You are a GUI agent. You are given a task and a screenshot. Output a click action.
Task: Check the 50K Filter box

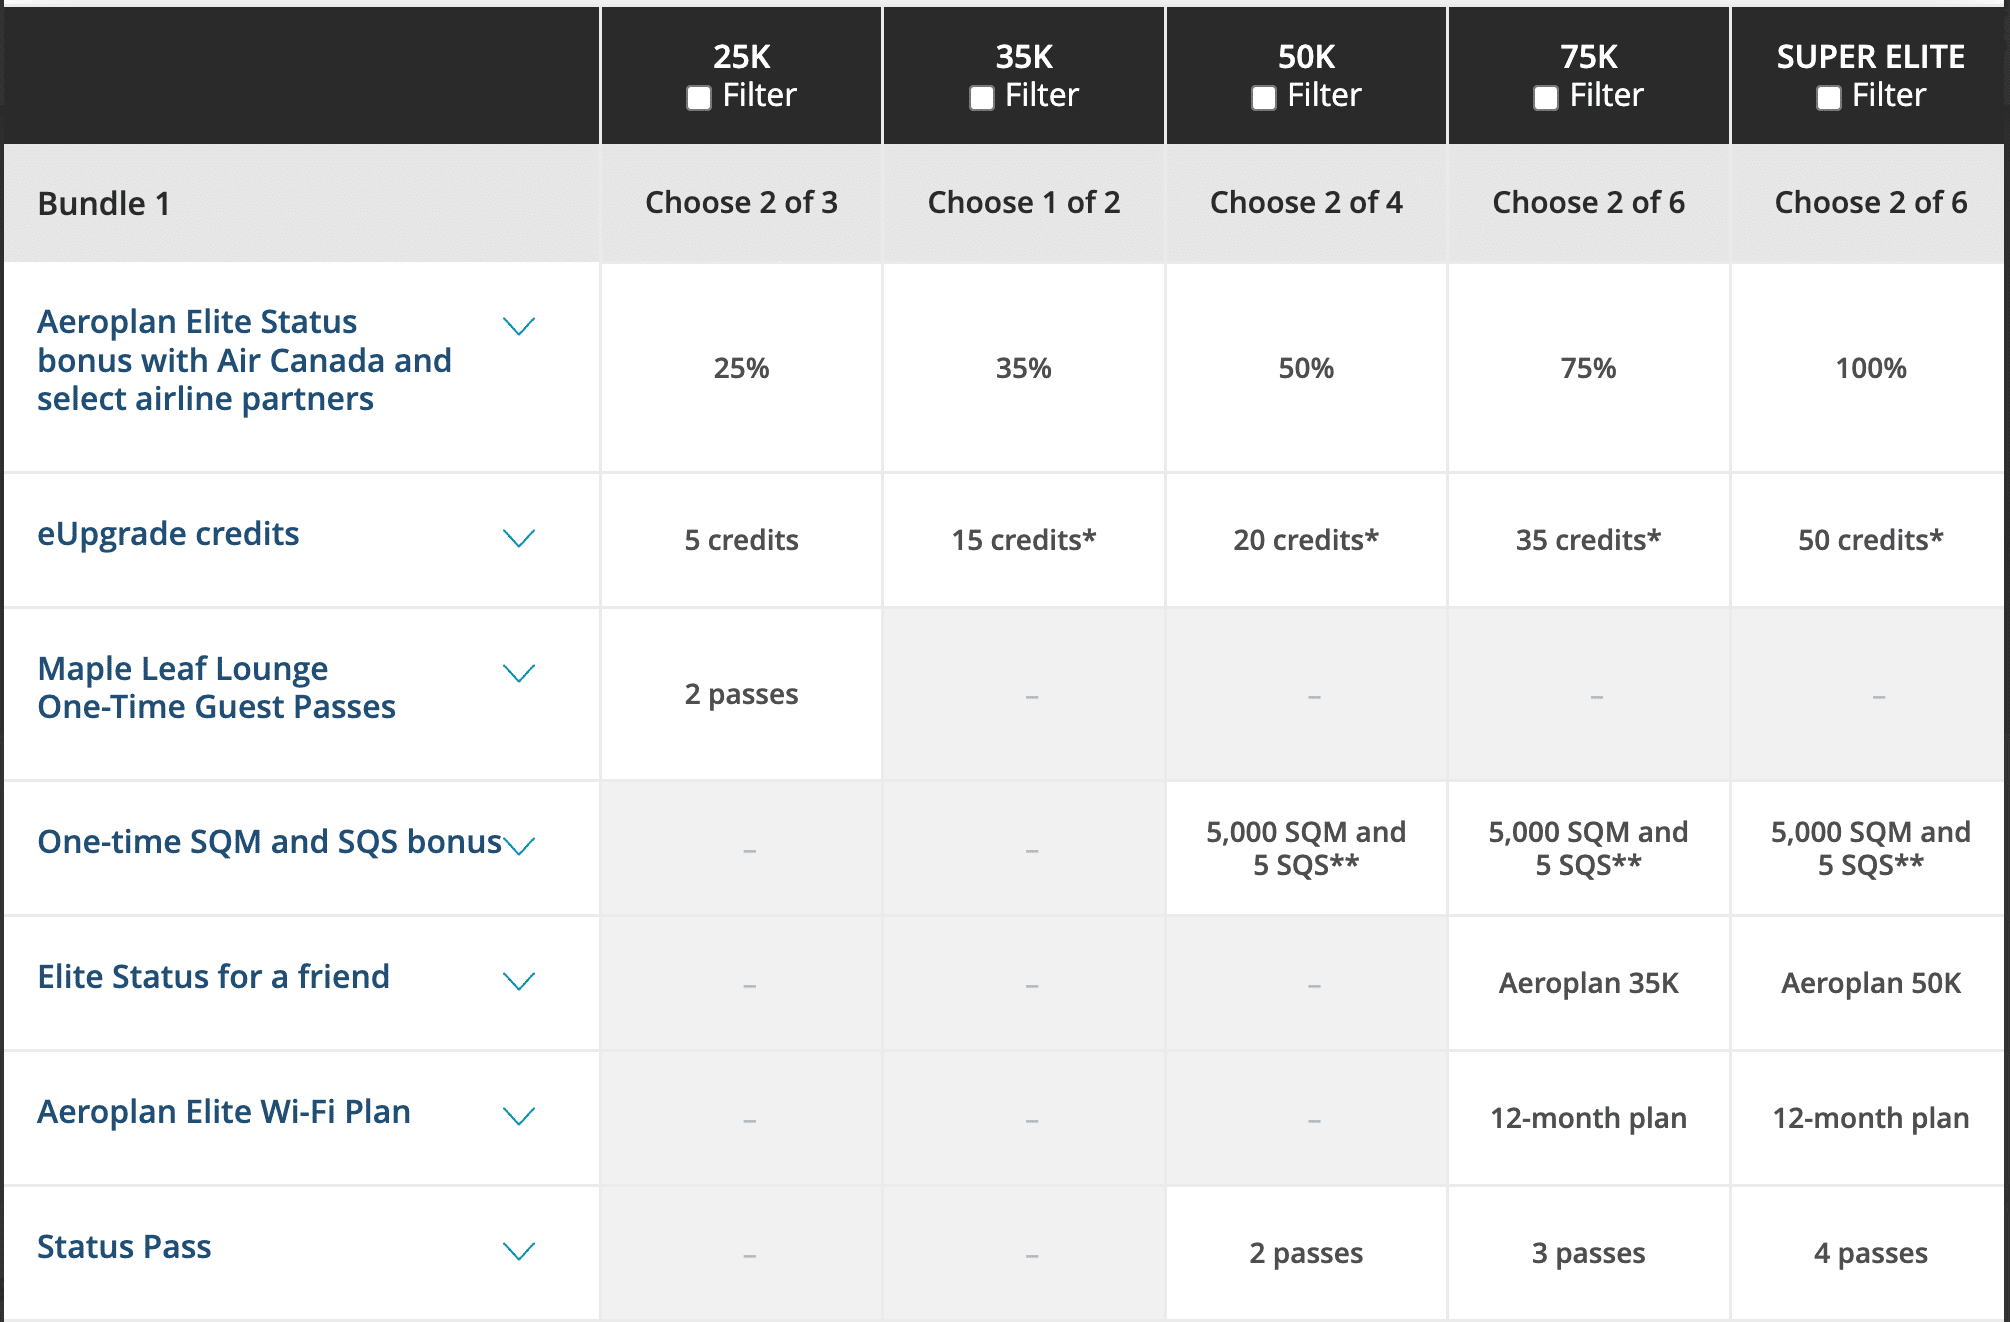coord(1264,98)
